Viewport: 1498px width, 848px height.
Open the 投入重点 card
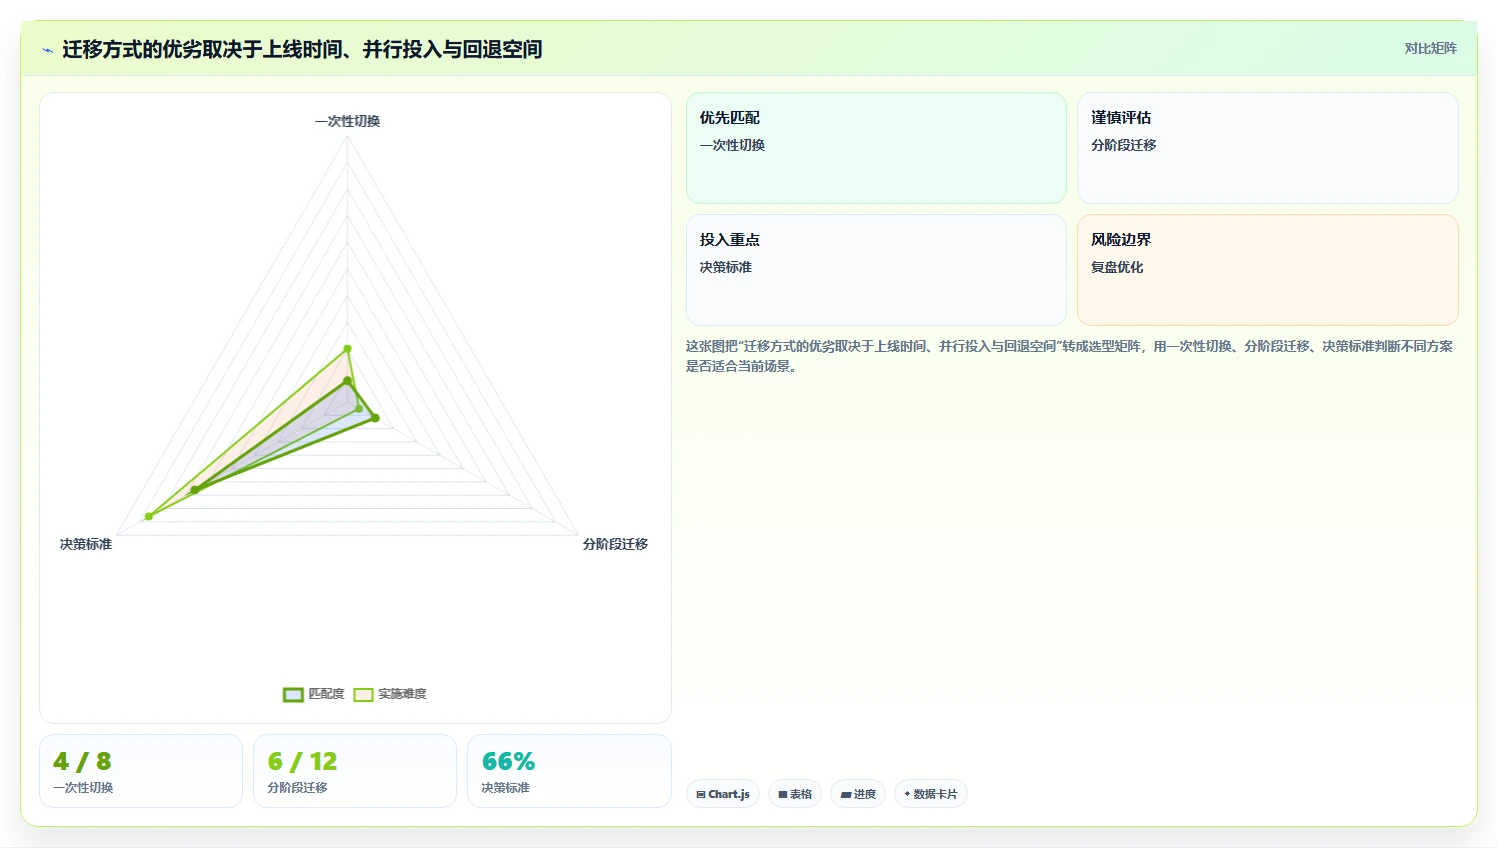click(x=876, y=270)
